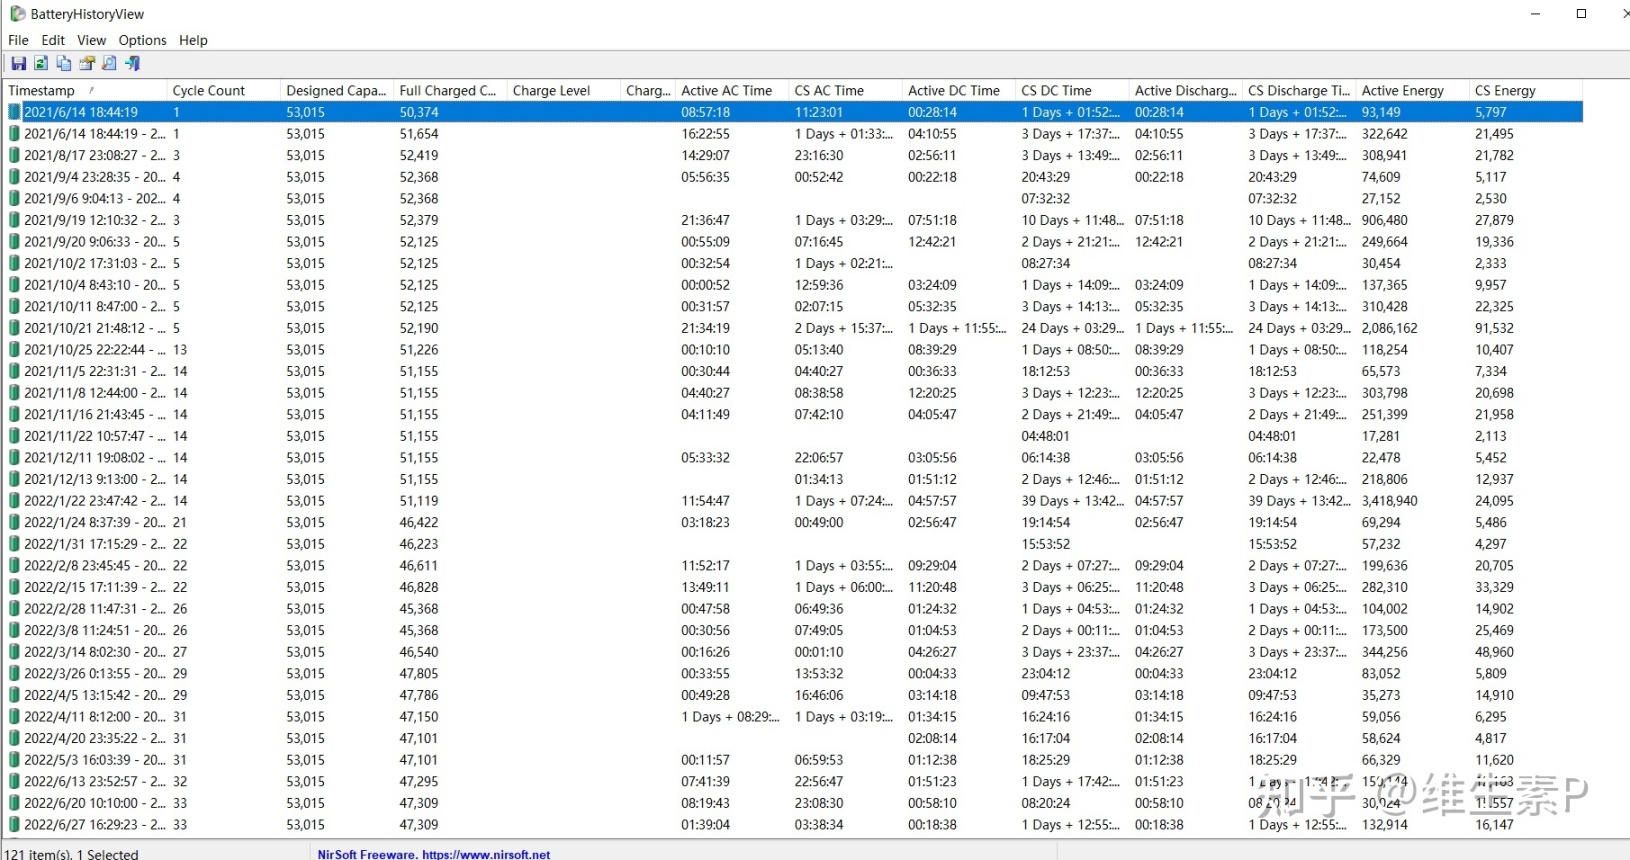Sort by the Full Charged C... column header
Screen dimensions: 1630x860
pyautogui.click(x=450, y=90)
